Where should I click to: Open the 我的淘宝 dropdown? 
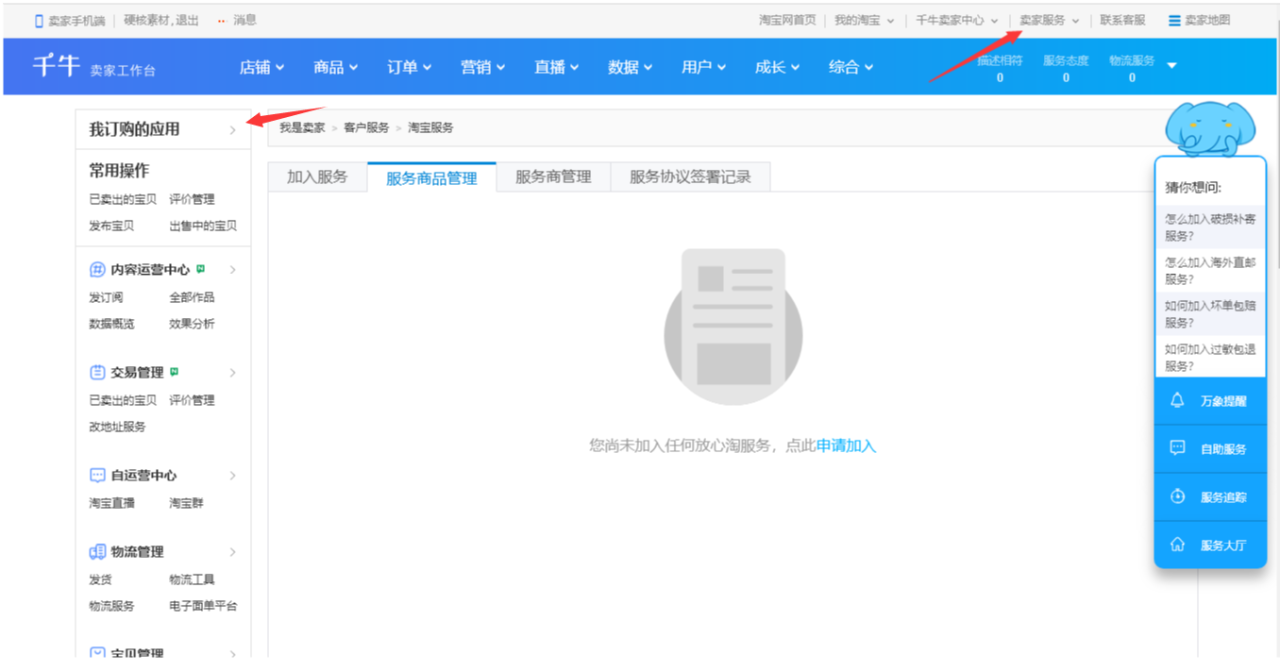coord(864,20)
